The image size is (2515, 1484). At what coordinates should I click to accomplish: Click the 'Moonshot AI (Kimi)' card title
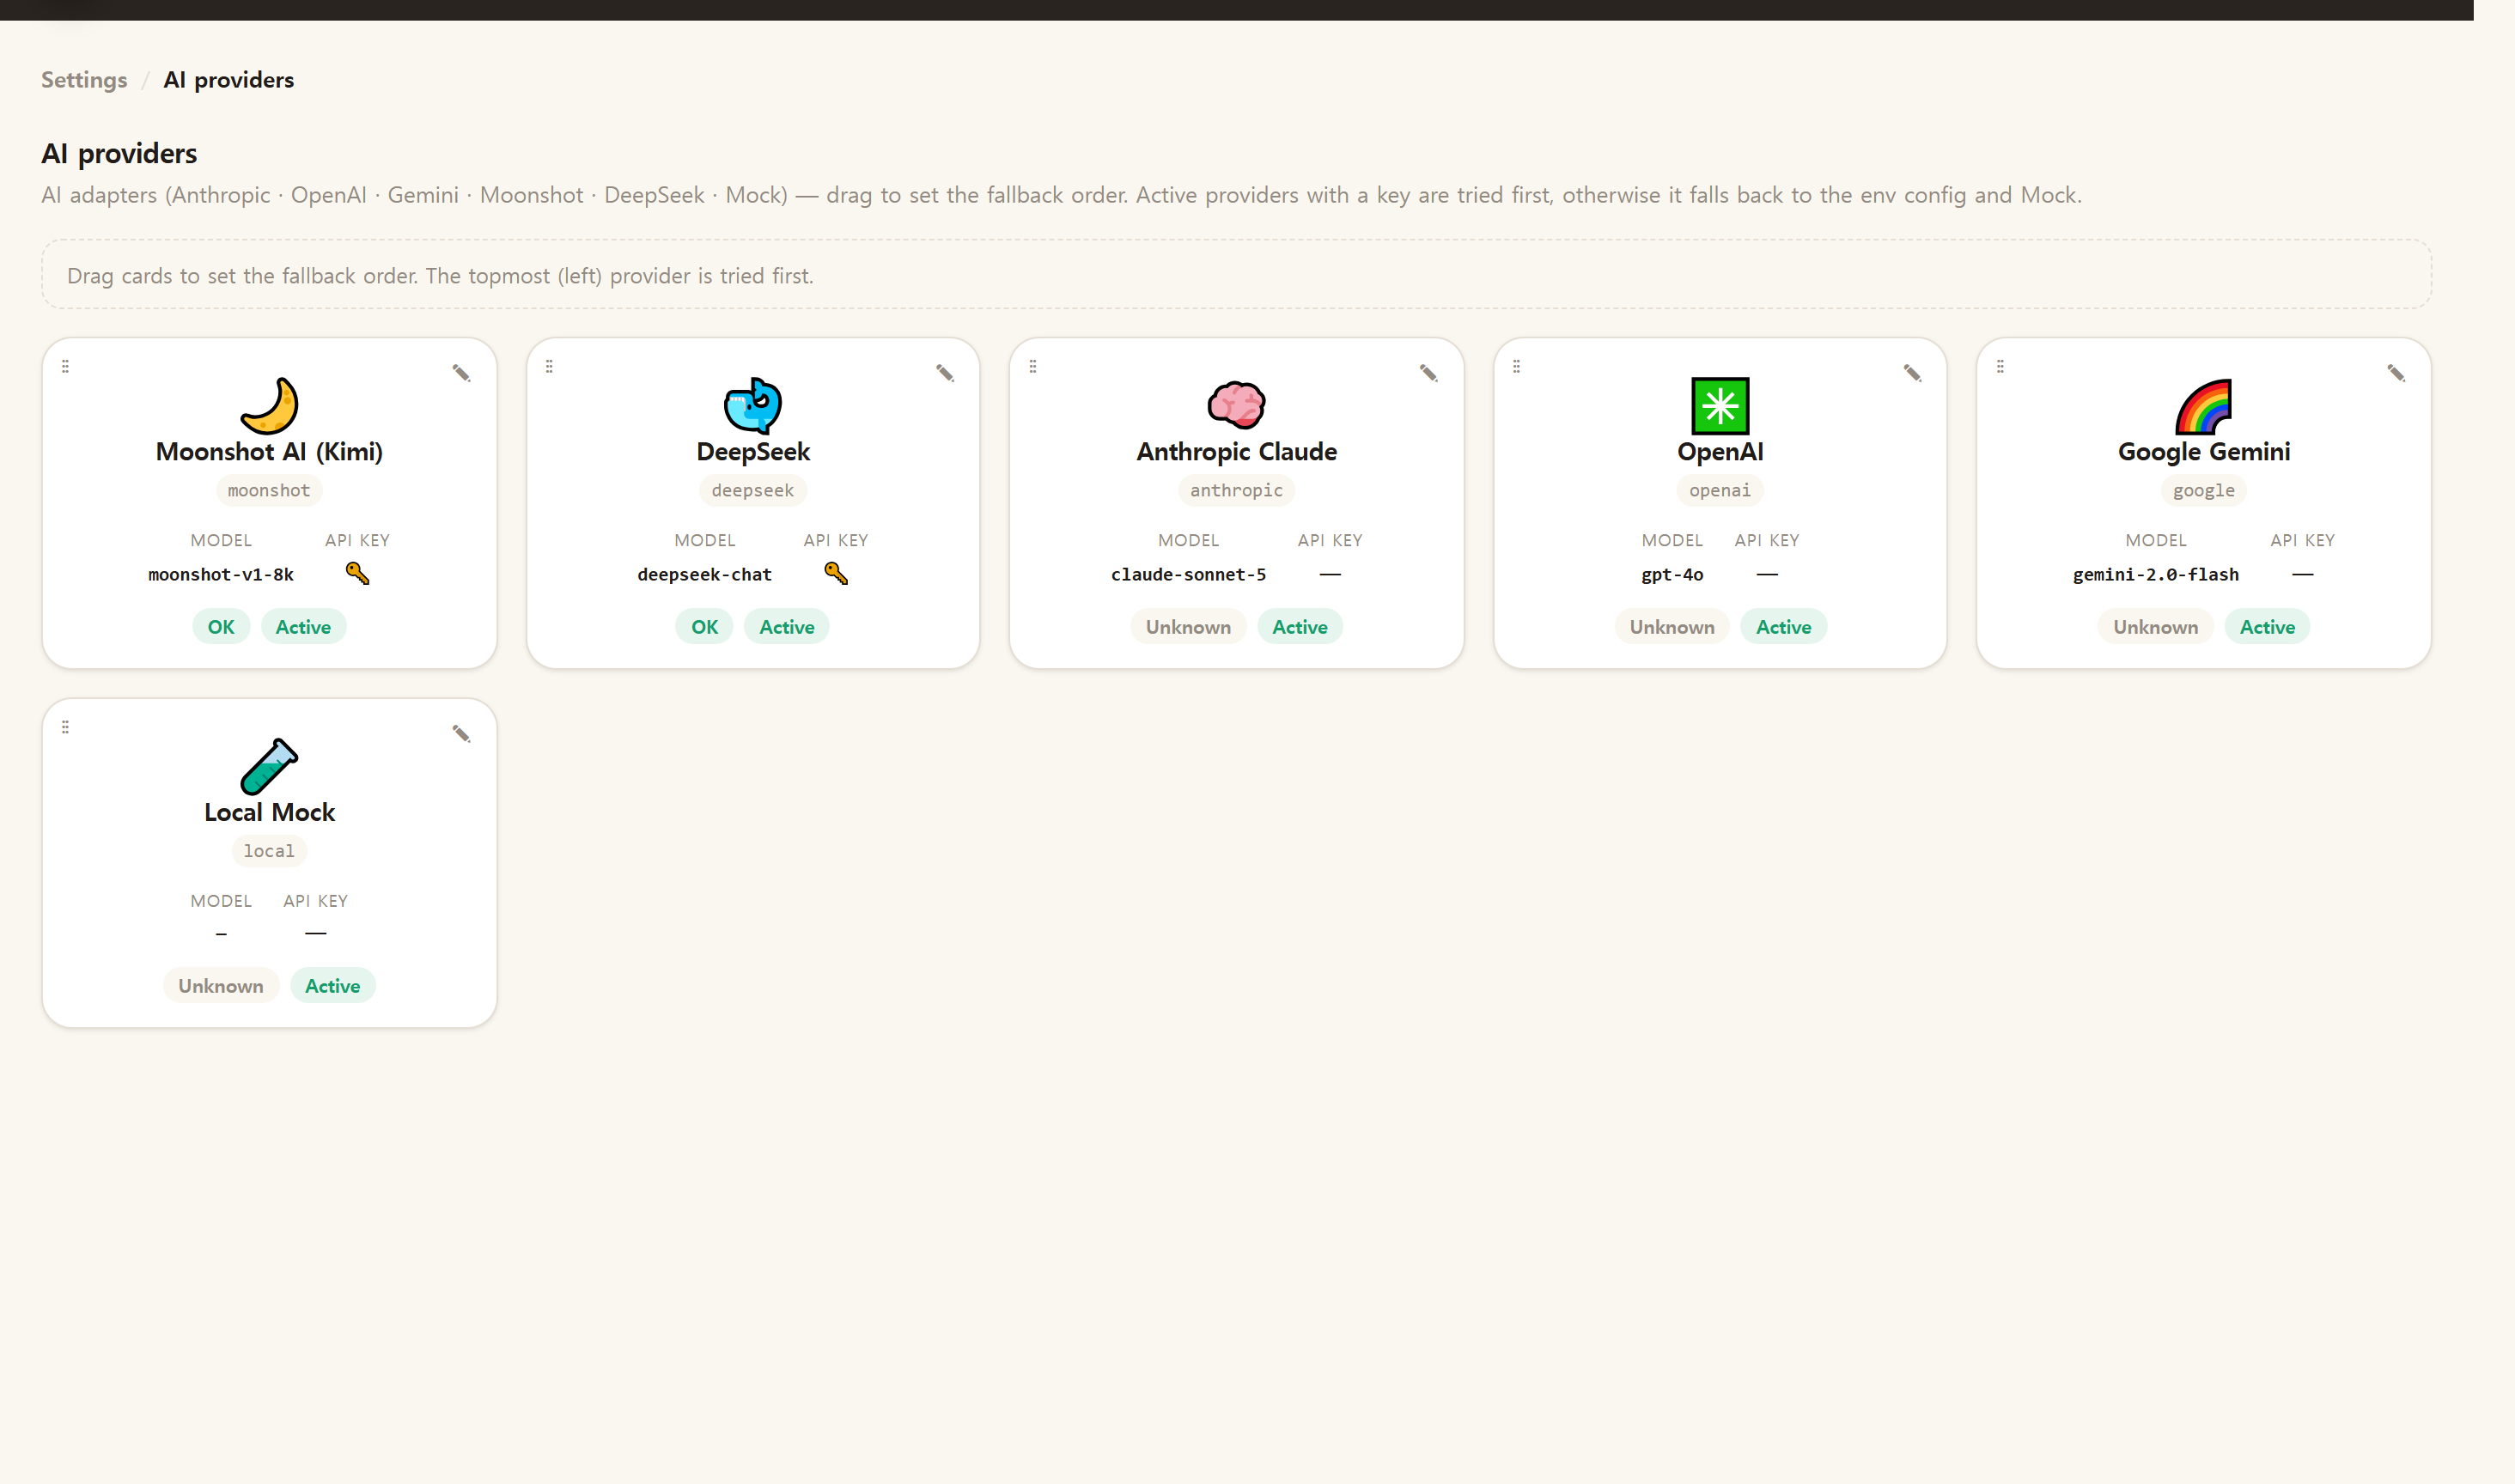(x=269, y=452)
